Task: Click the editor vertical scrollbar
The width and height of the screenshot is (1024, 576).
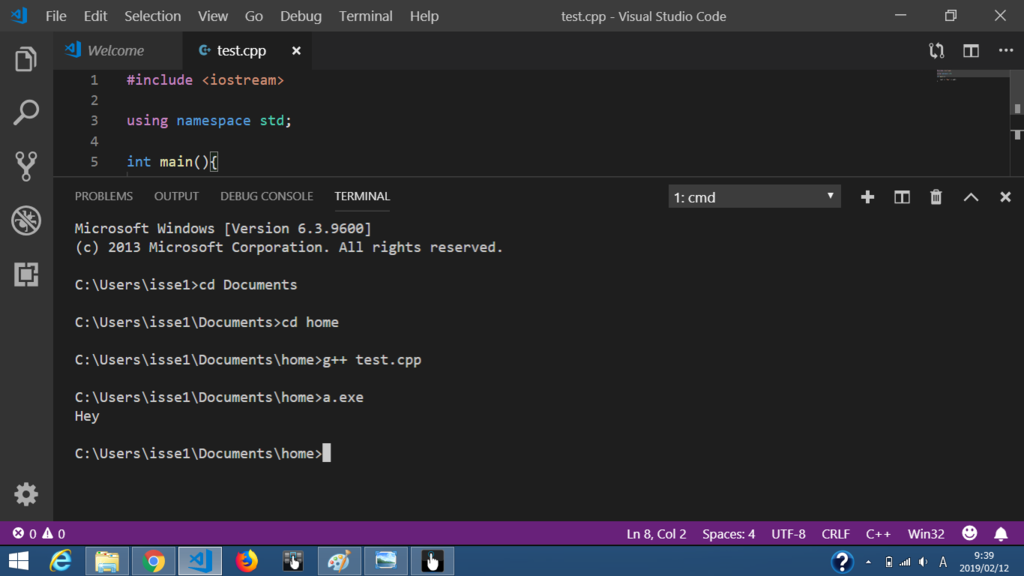Action: pyautogui.click(x=1017, y=123)
